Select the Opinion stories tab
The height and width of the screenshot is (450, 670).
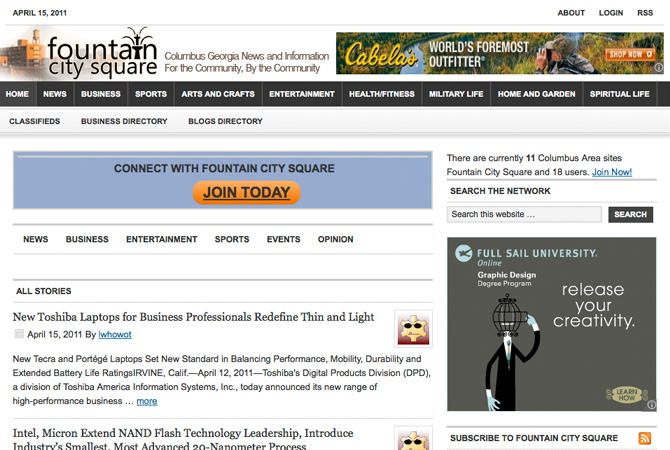click(335, 239)
